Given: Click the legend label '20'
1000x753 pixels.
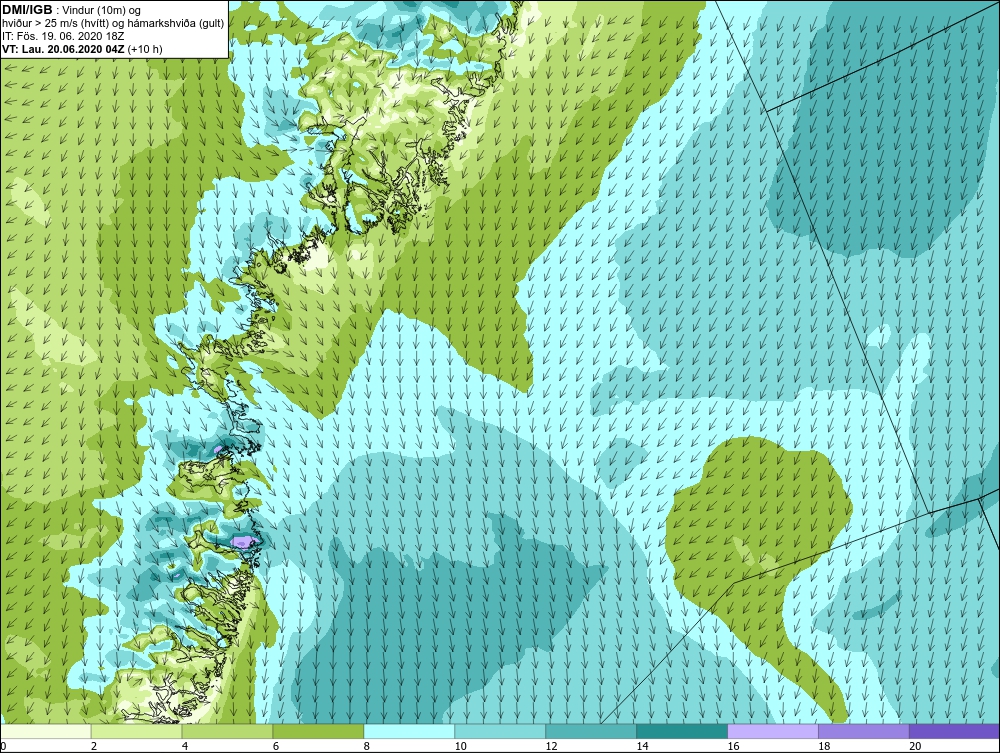Looking at the screenshot, I should [x=915, y=746].
